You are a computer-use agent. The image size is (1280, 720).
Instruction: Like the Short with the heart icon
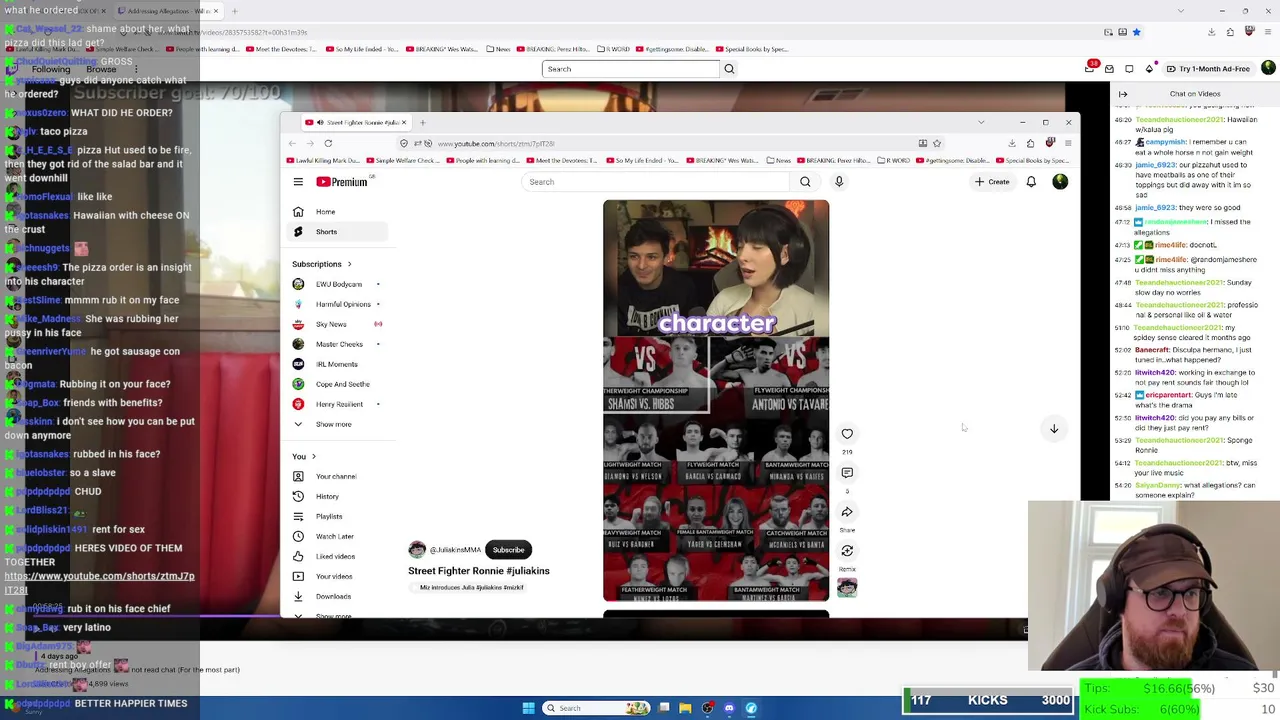[847, 434]
